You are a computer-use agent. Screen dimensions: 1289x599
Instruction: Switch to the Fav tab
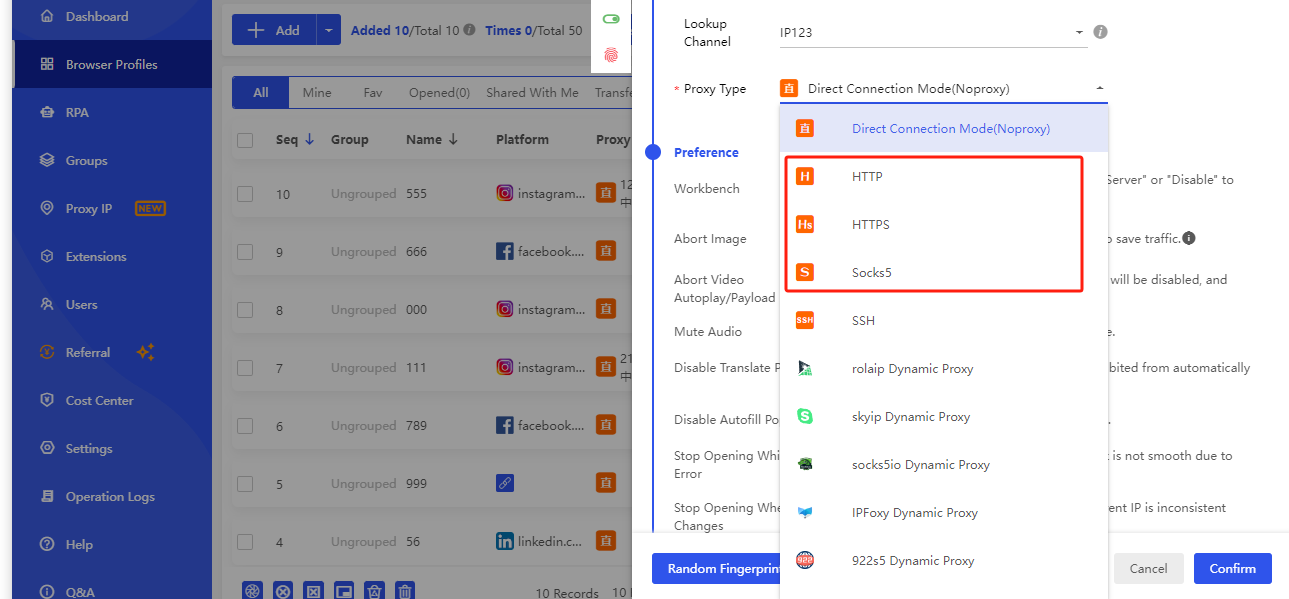click(x=373, y=93)
